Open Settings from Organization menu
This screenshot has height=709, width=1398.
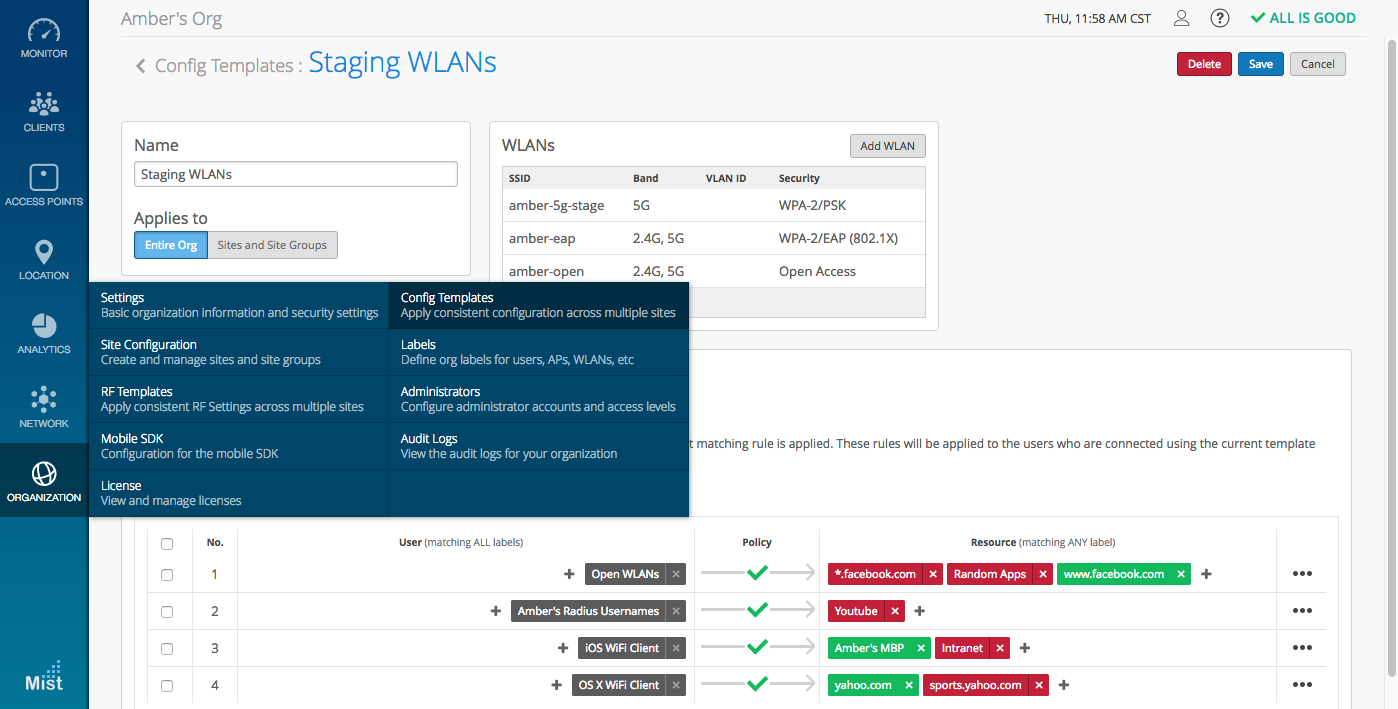(239, 305)
